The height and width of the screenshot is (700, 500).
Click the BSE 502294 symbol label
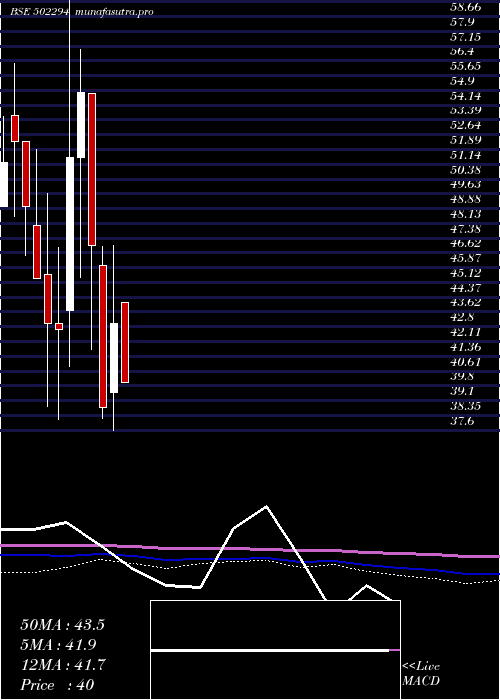(40, 12)
